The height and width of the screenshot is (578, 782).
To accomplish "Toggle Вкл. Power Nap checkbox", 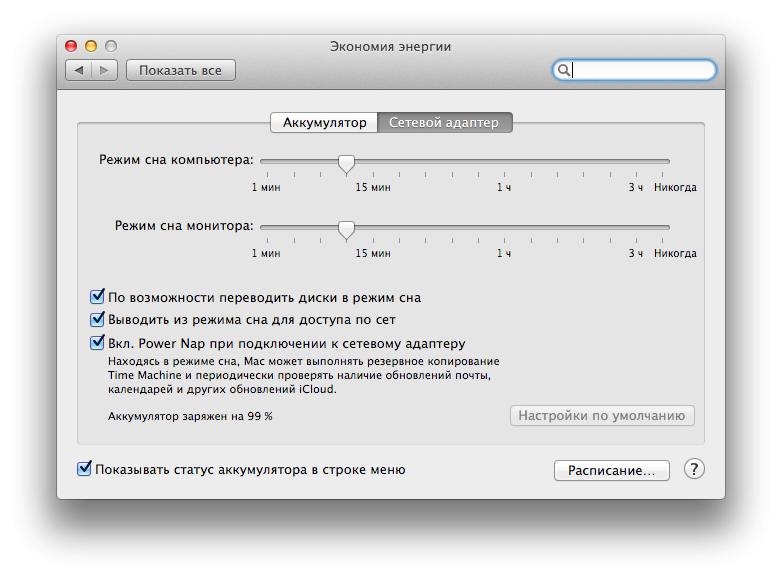I will click(97, 343).
